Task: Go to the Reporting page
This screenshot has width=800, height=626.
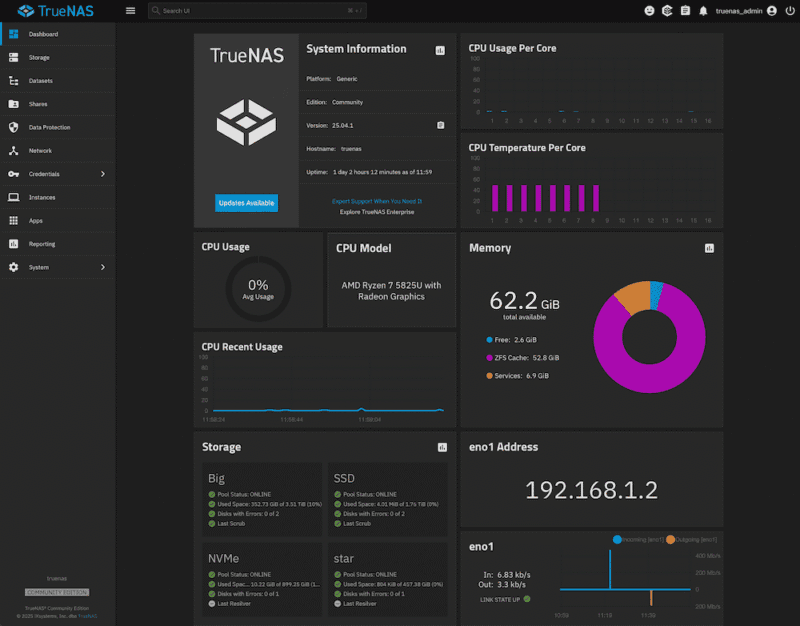Action: 58,244
